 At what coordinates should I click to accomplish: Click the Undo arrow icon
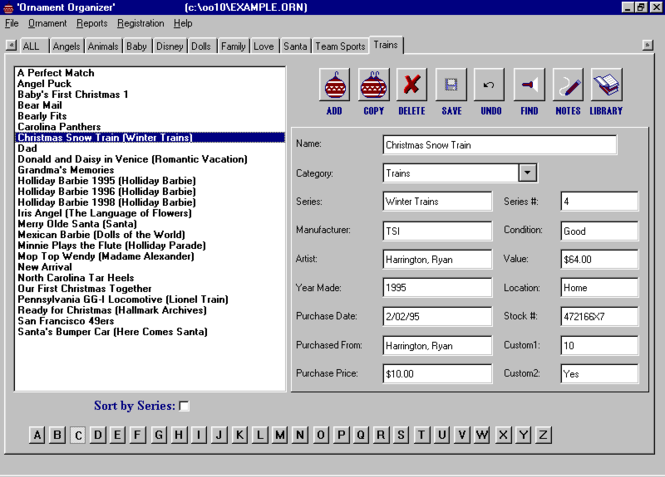coord(490,86)
